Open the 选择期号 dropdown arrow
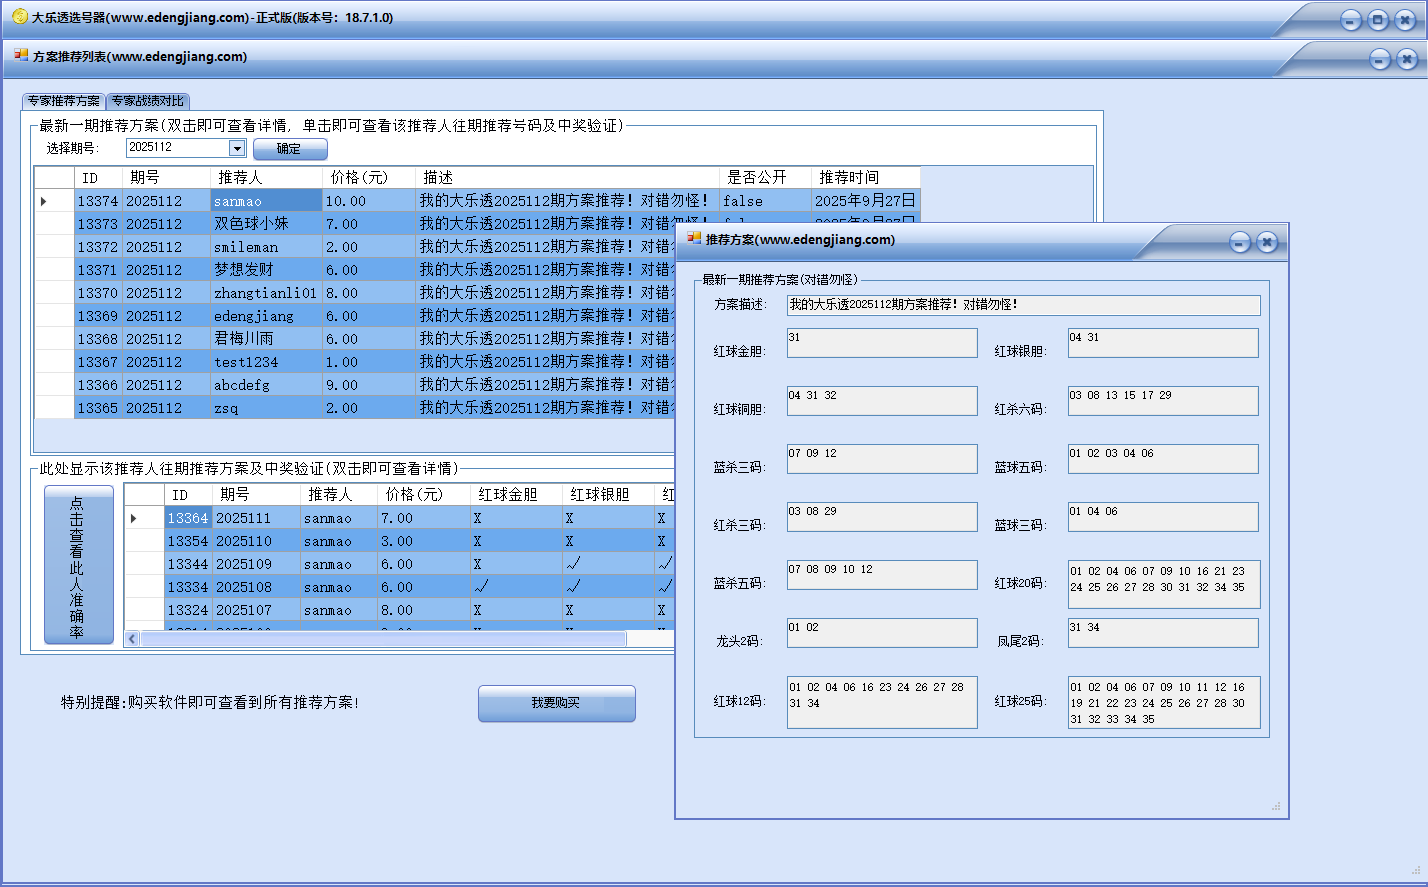 [x=237, y=148]
